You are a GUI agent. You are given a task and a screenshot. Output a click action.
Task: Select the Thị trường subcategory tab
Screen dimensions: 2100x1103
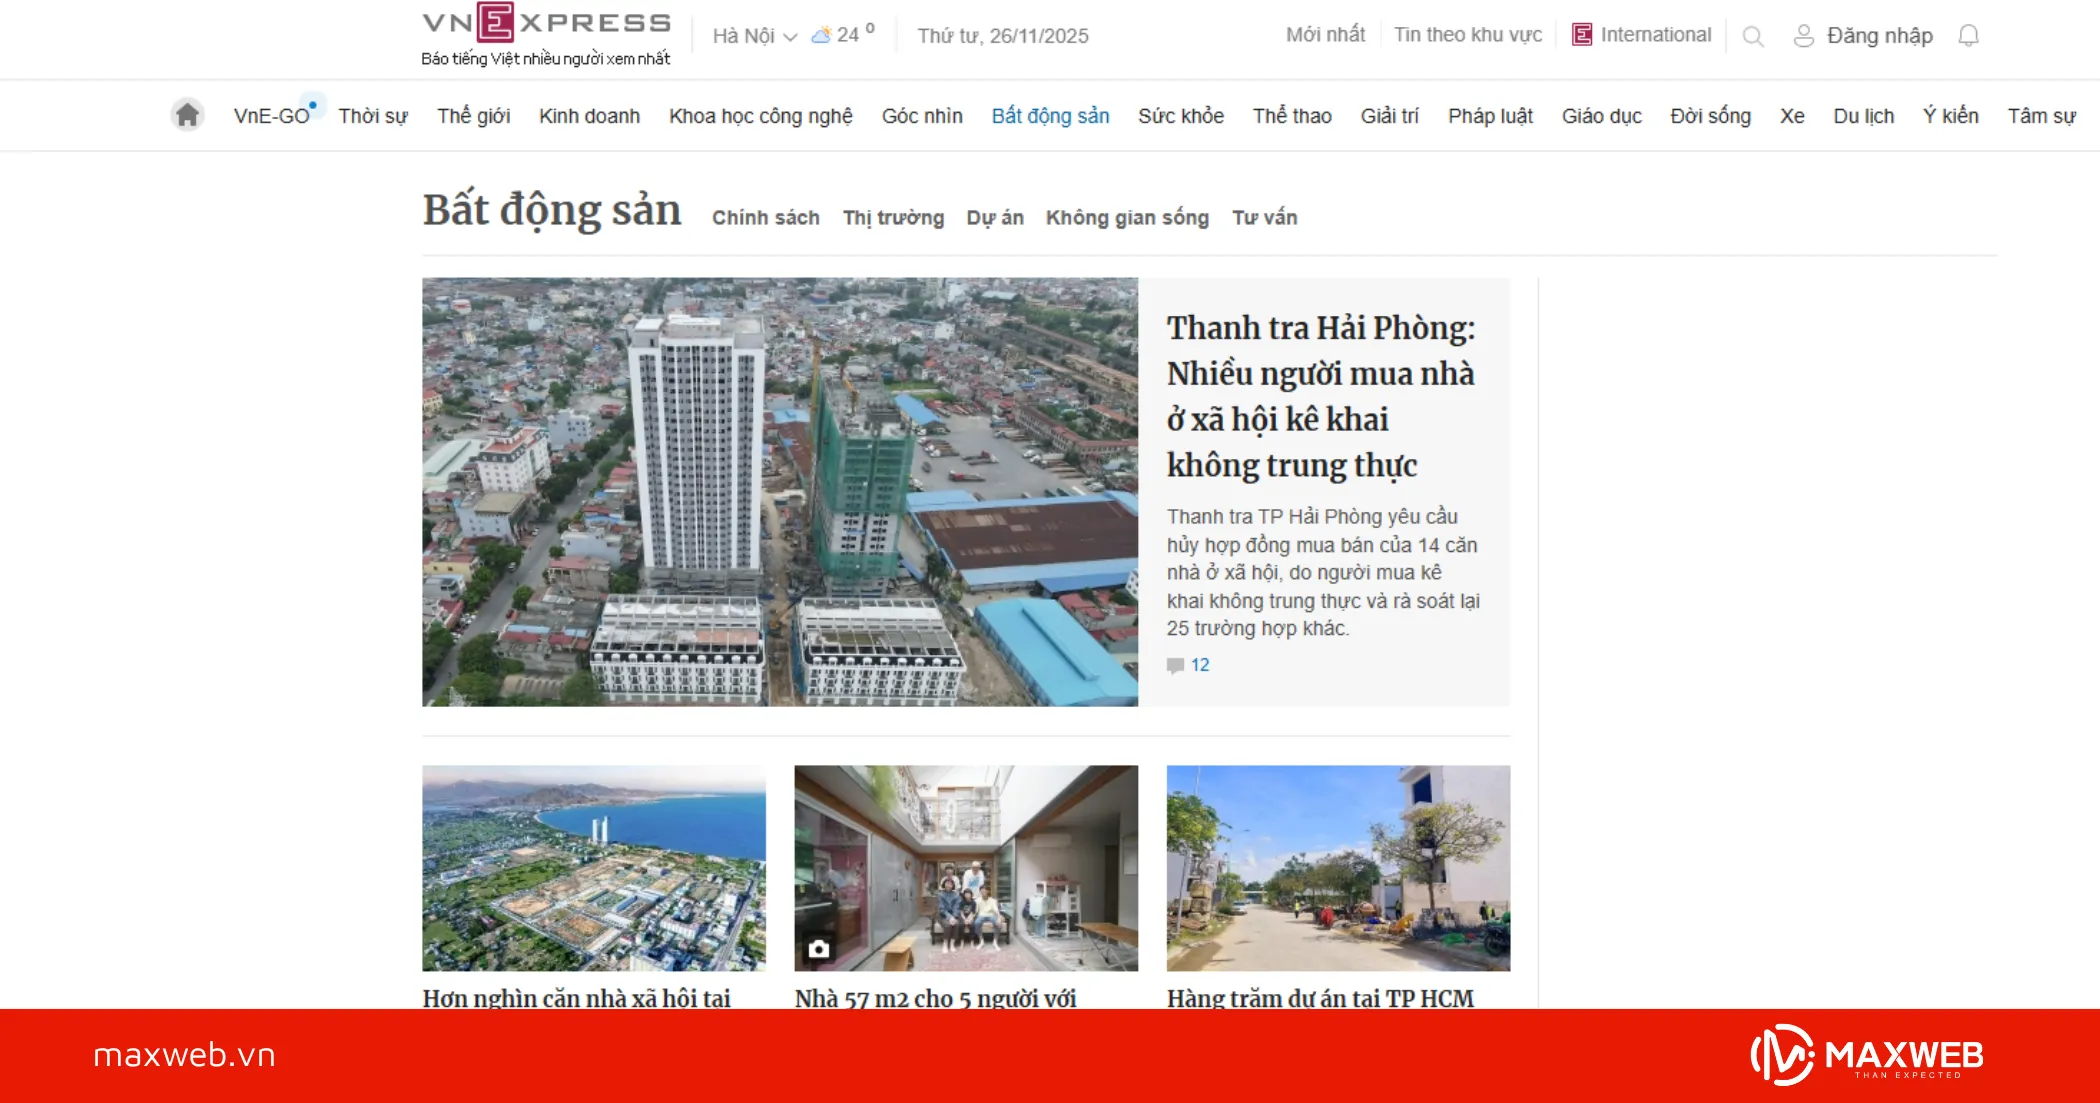click(893, 218)
